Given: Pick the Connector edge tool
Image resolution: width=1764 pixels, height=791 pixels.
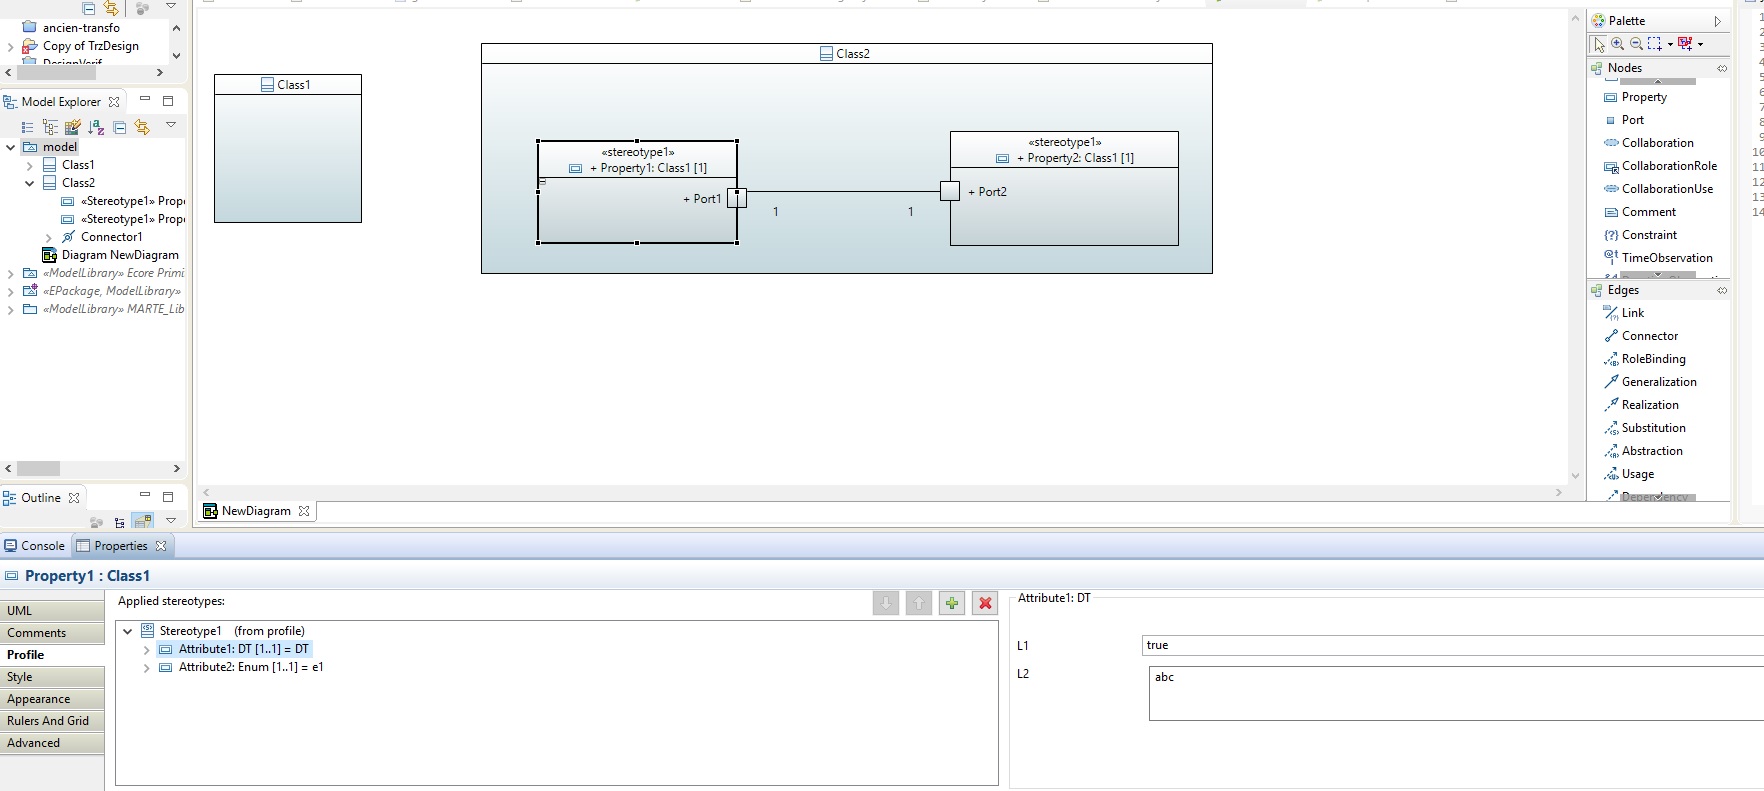Looking at the screenshot, I should pyautogui.click(x=1649, y=336).
